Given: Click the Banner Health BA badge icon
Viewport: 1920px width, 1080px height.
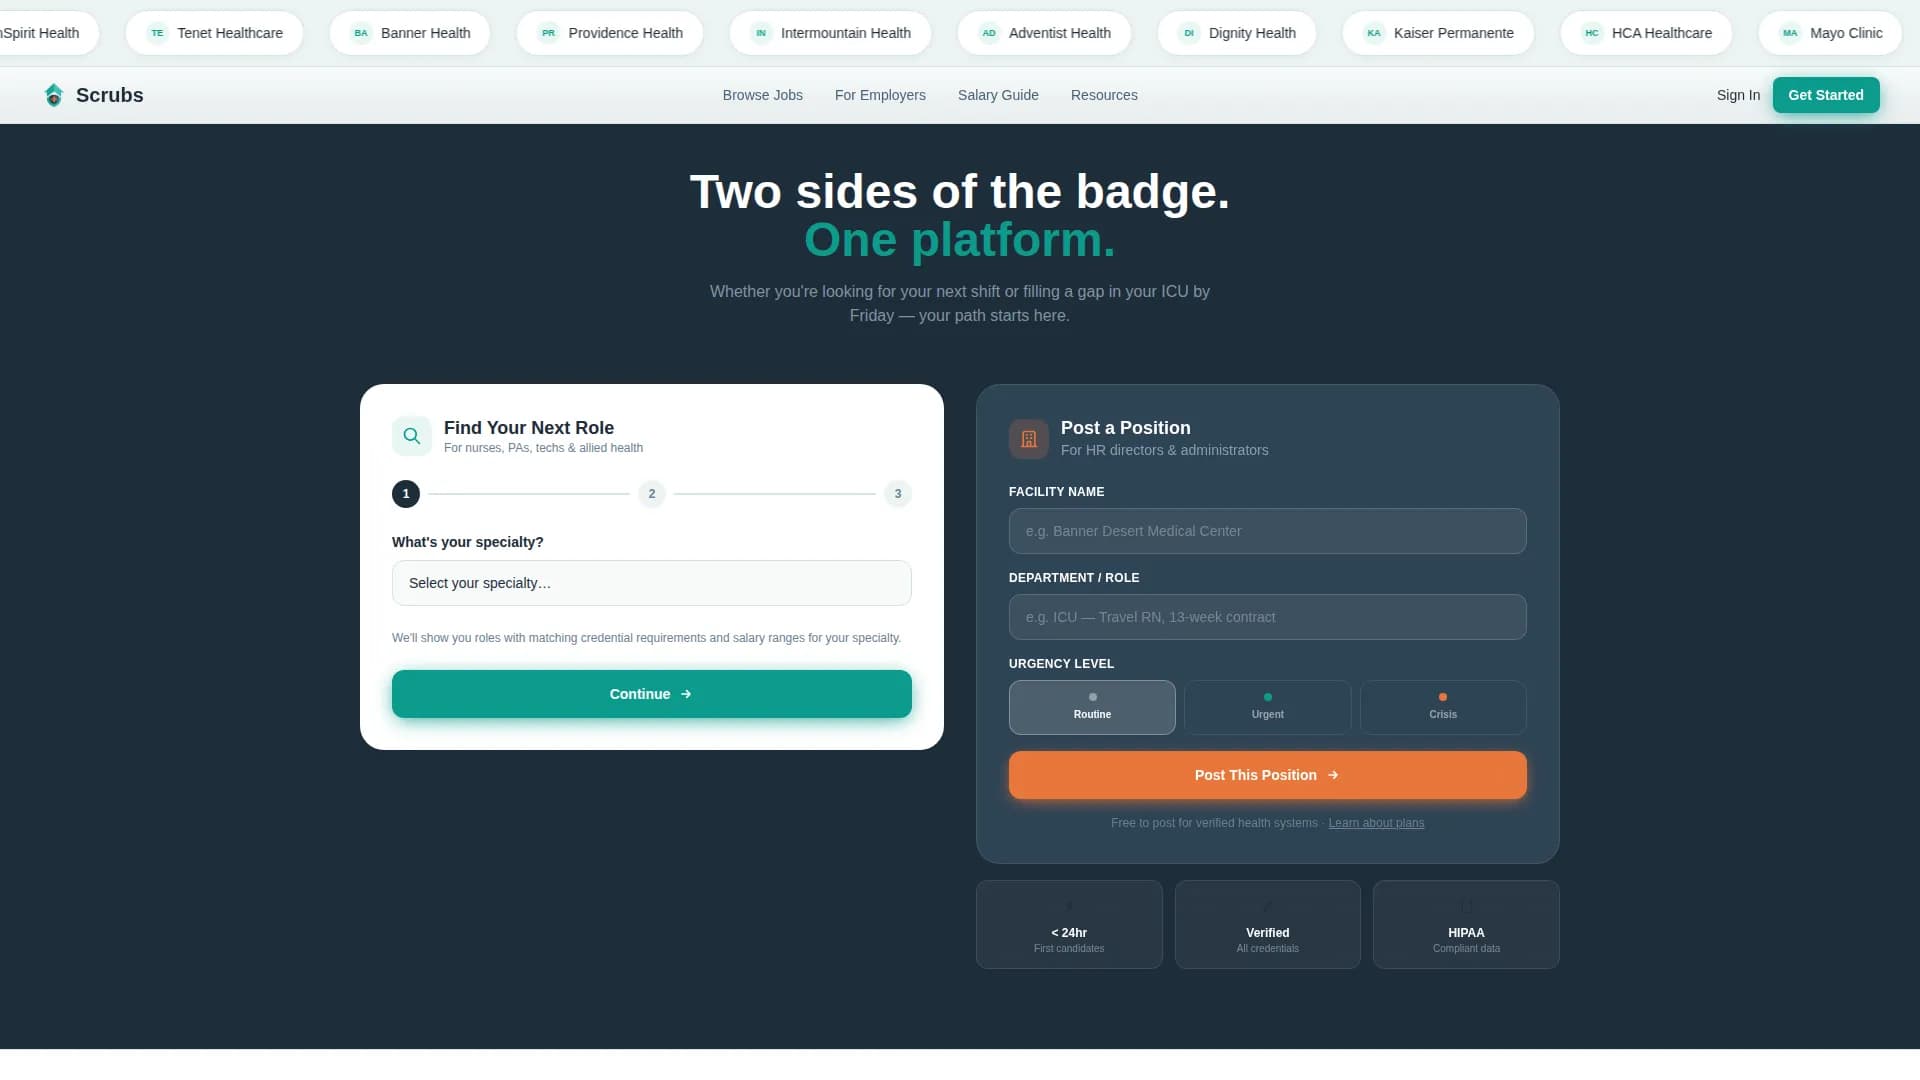Looking at the screenshot, I should pos(361,33).
